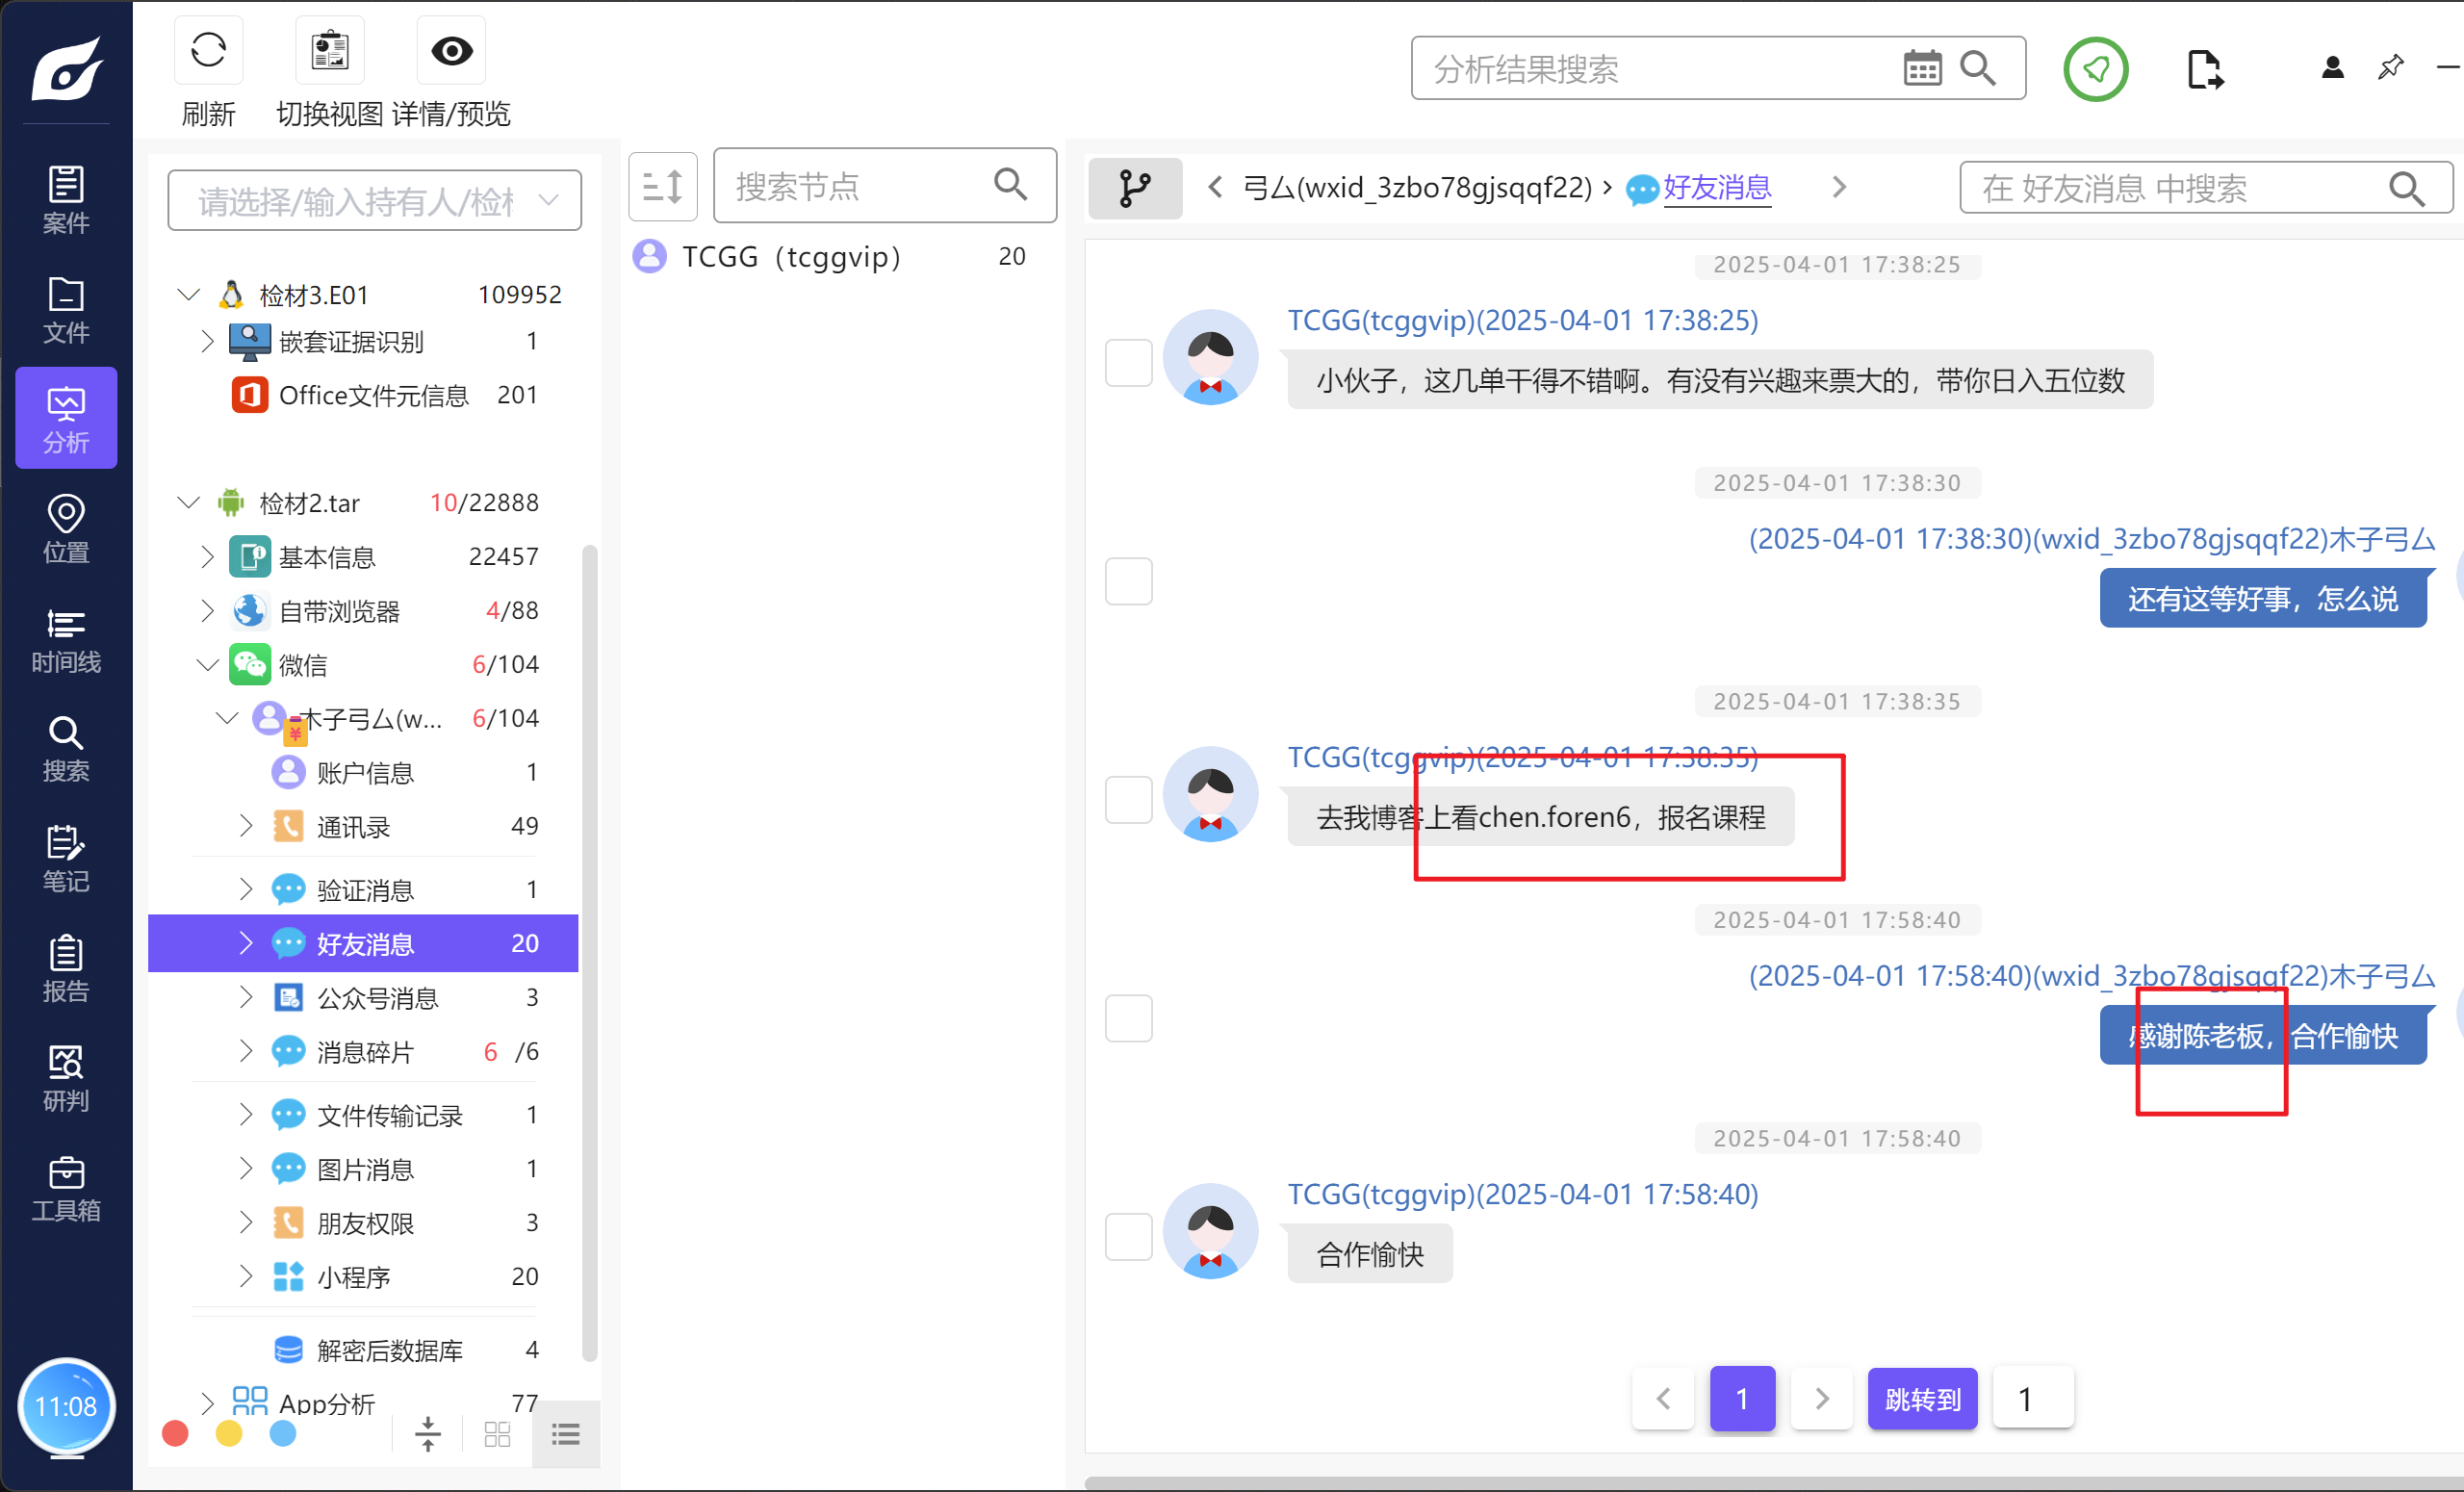Check the box beside 还有这等好事 message

[1128, 581]
